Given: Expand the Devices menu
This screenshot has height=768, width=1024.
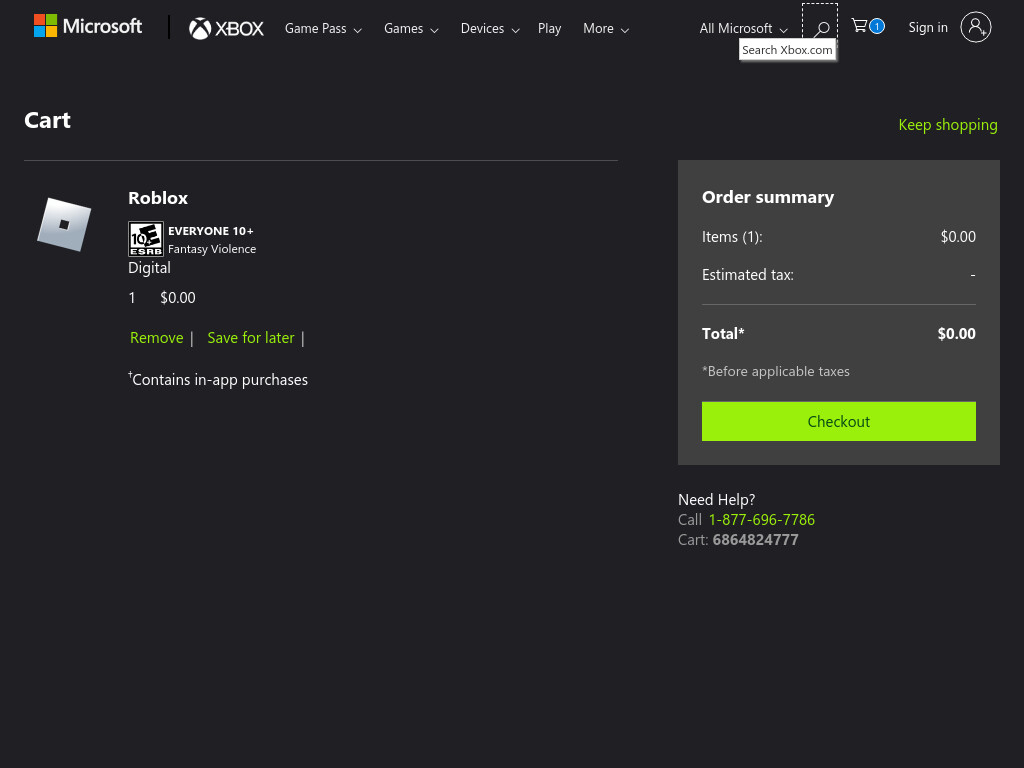Looking at the screenshot, I should [490, 29].
